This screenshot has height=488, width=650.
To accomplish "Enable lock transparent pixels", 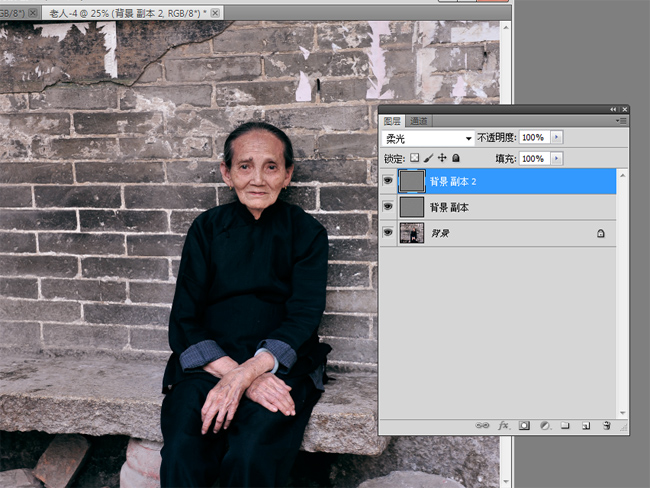I will pyautogui.click(x=415, y=158).
